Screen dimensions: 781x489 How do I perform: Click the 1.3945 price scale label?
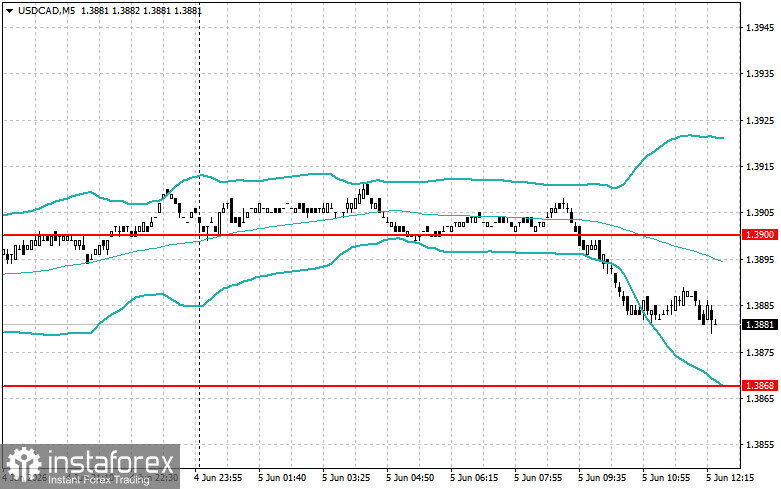tap(760, 27)
